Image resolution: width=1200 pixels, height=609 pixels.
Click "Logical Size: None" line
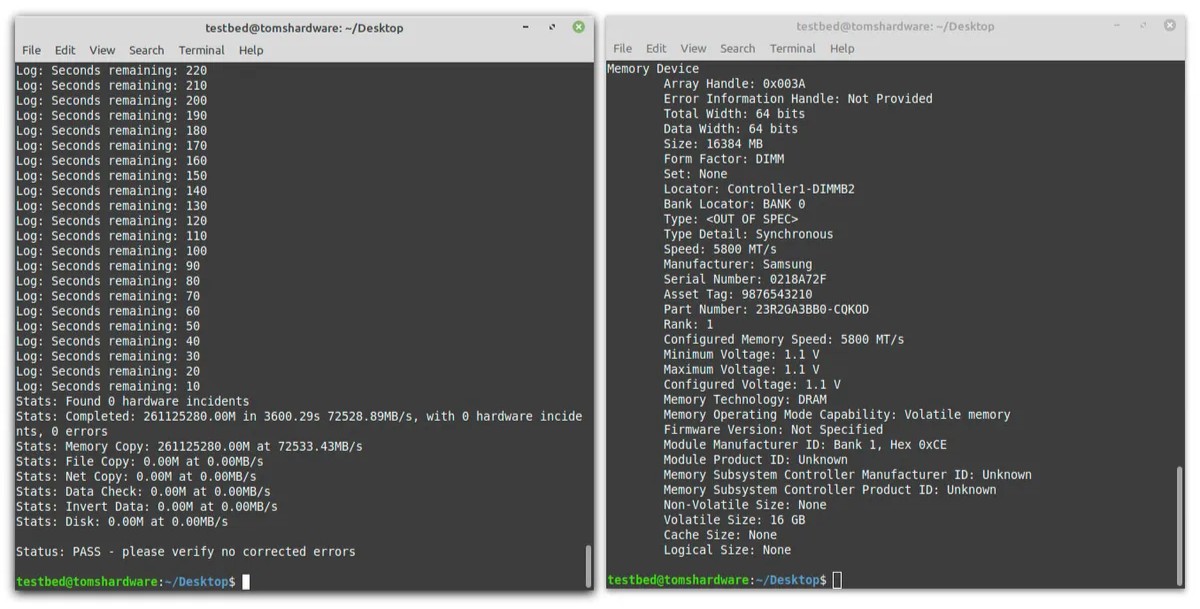(727, 549)
